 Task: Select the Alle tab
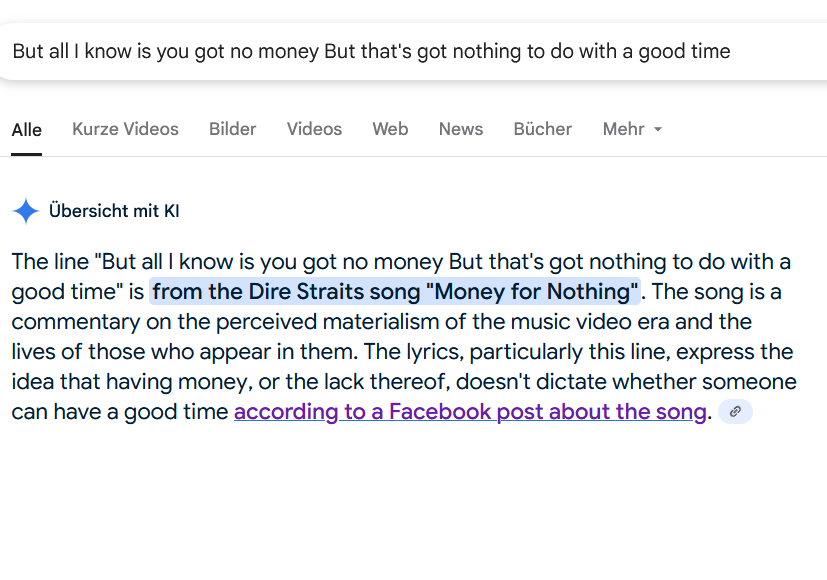(x=26, y=130)
